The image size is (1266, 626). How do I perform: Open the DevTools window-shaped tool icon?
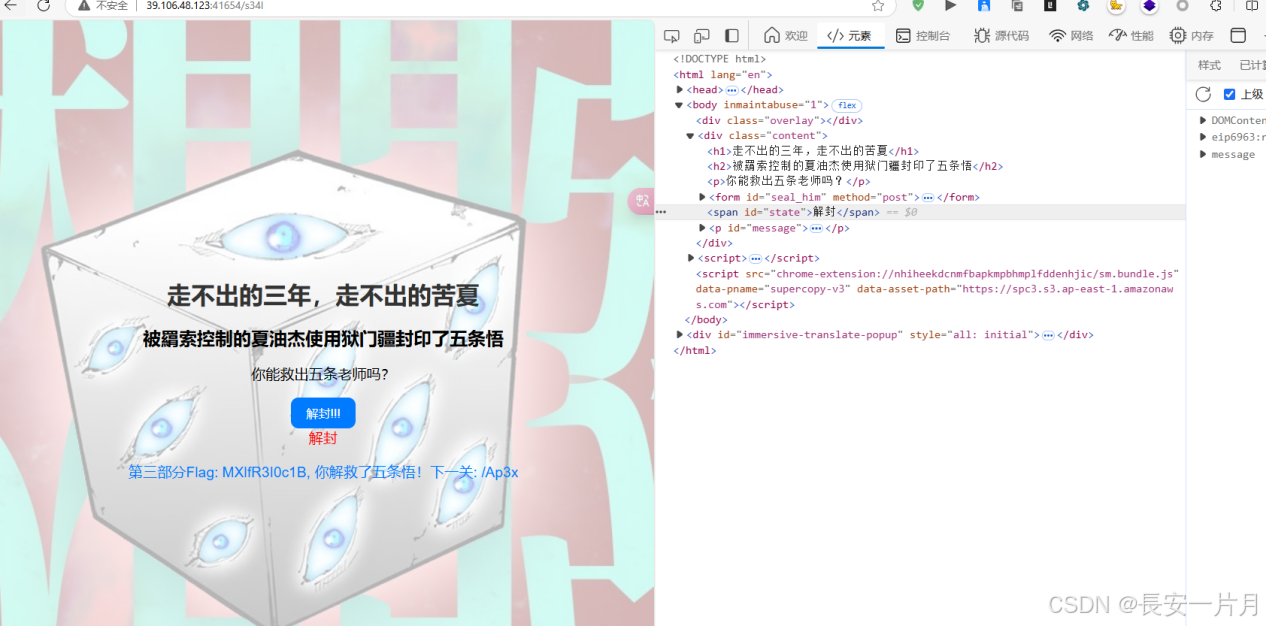click(x=1238, y=36)
